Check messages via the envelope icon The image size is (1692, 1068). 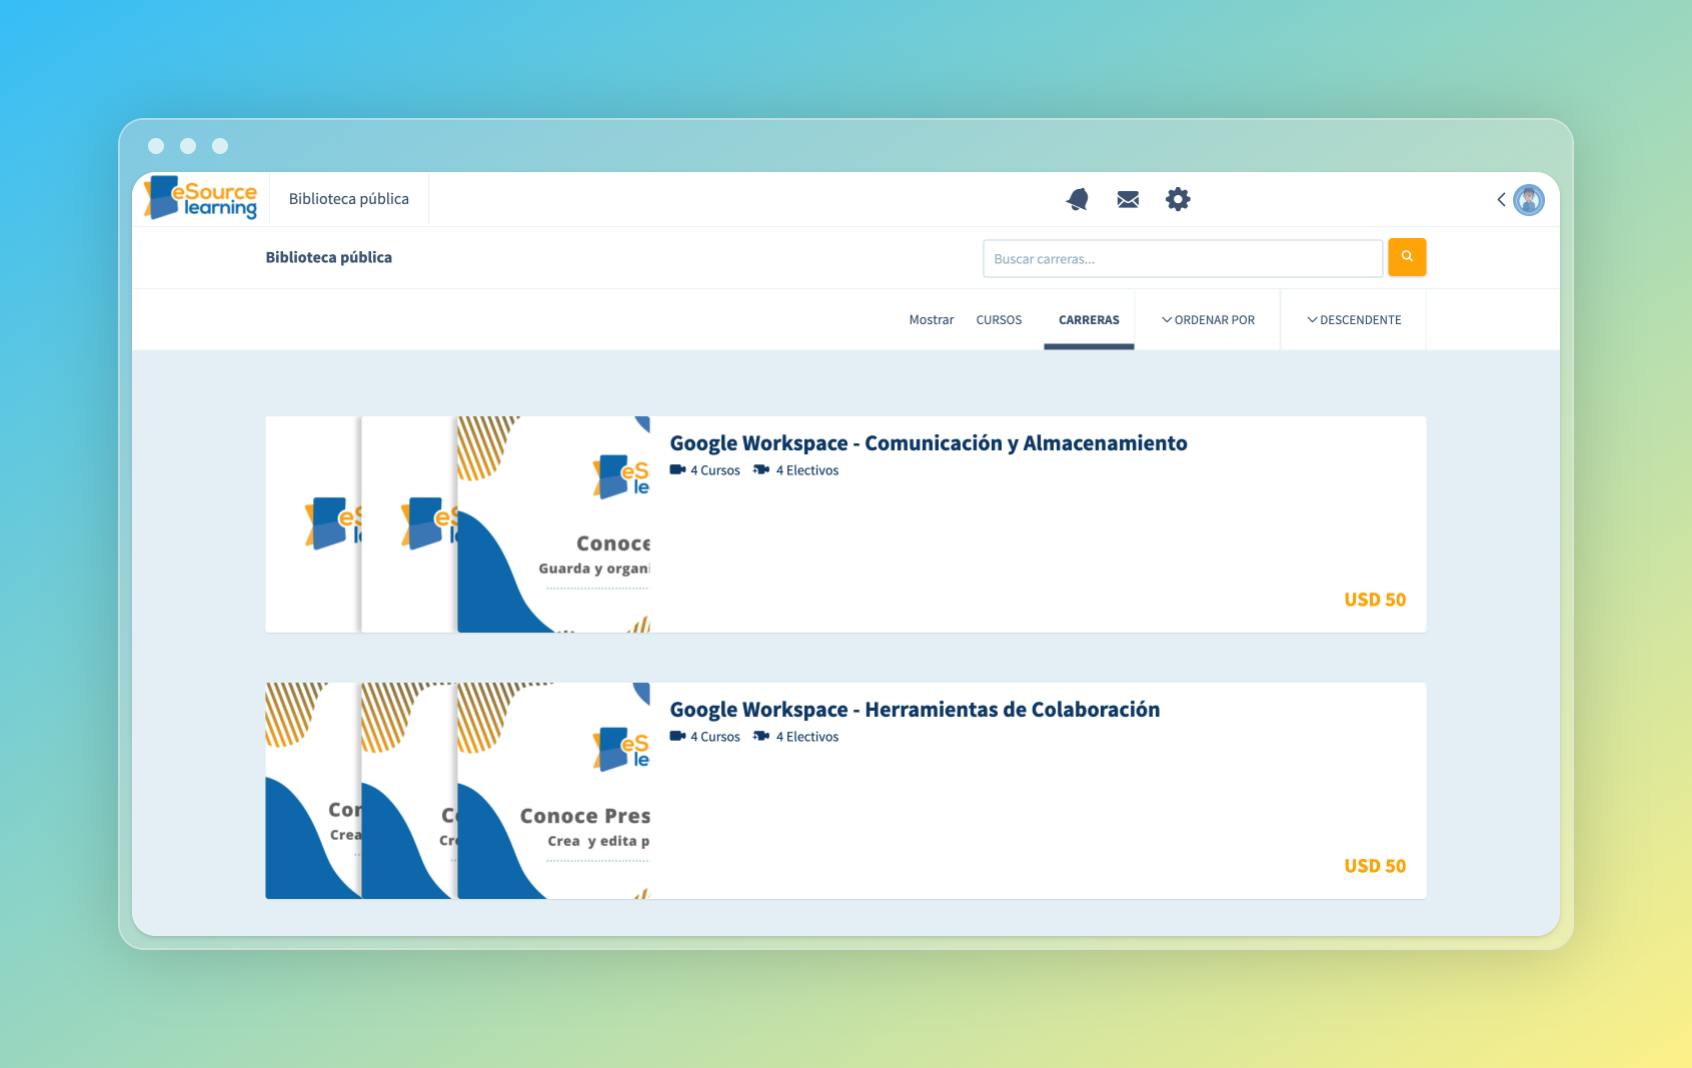point(1127,199)
